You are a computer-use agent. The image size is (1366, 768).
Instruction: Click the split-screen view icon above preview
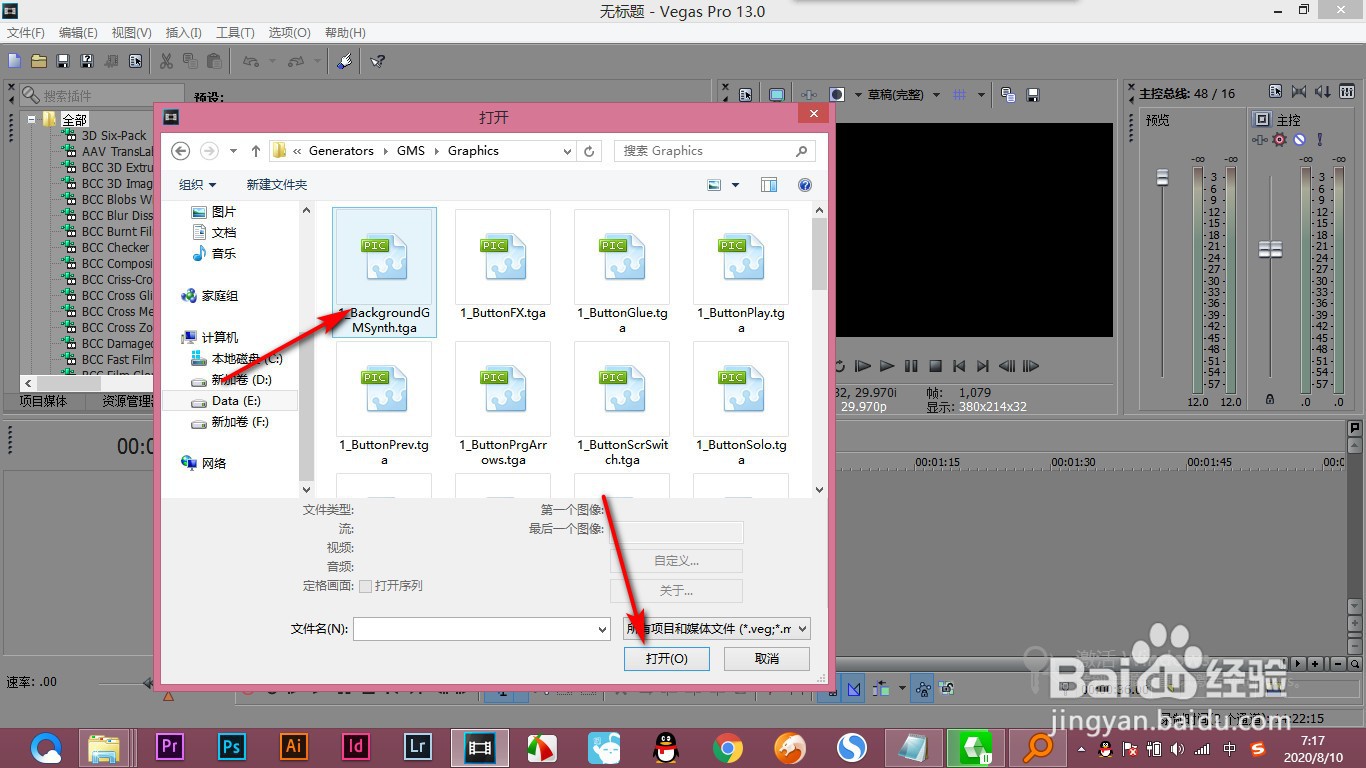837,95
